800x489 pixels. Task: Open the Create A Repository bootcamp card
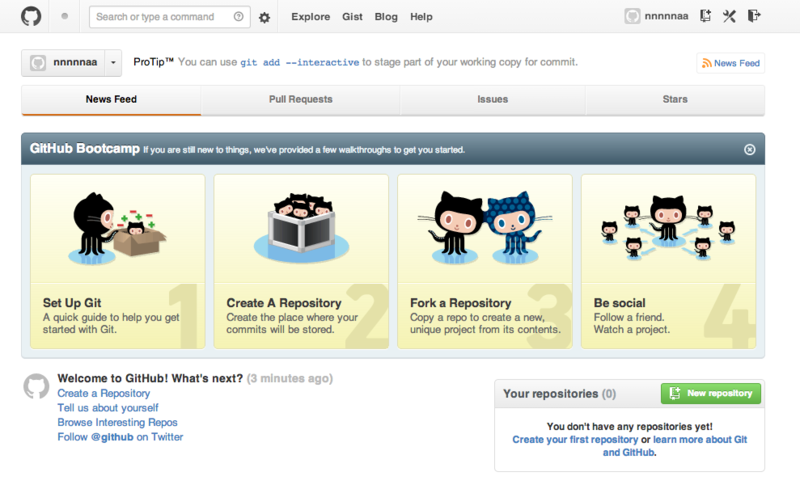point(302,261)
